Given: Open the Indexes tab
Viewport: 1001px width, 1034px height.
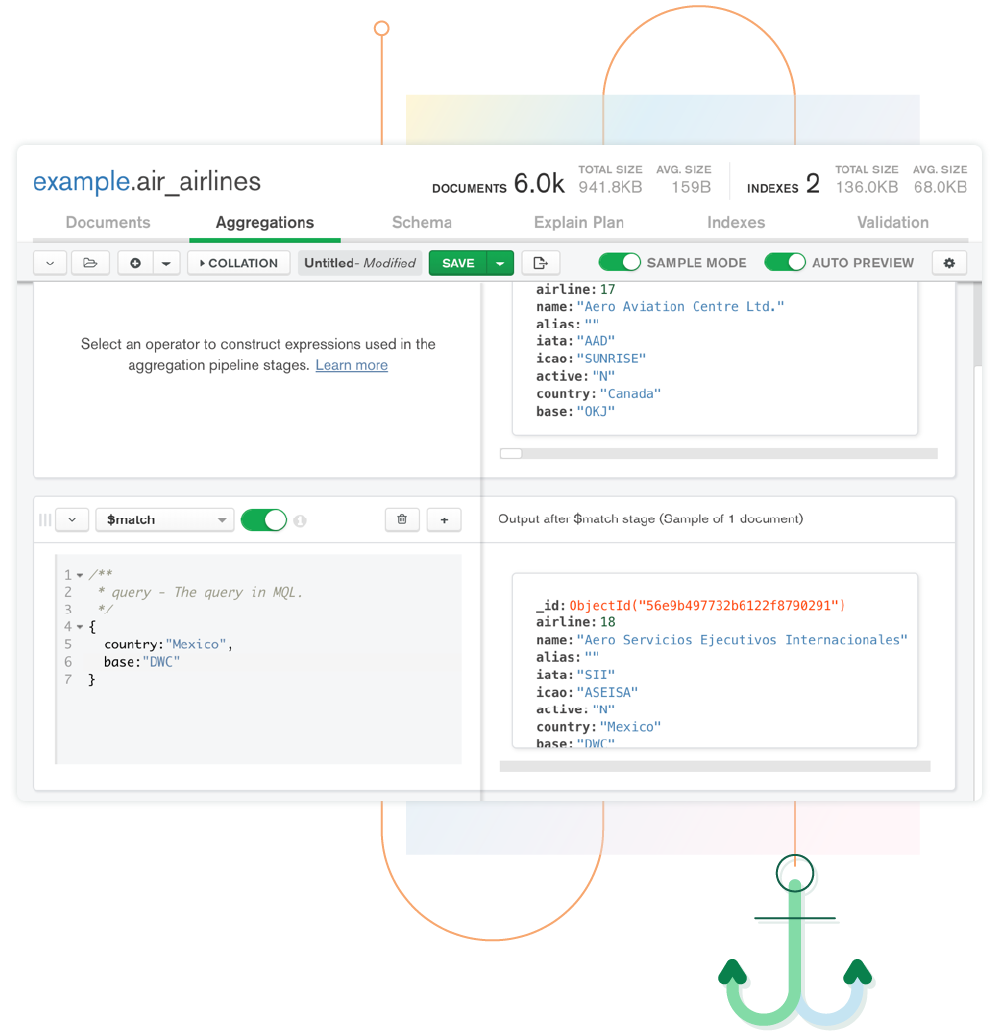Looking at the screenshot, I should click(736, 222).
